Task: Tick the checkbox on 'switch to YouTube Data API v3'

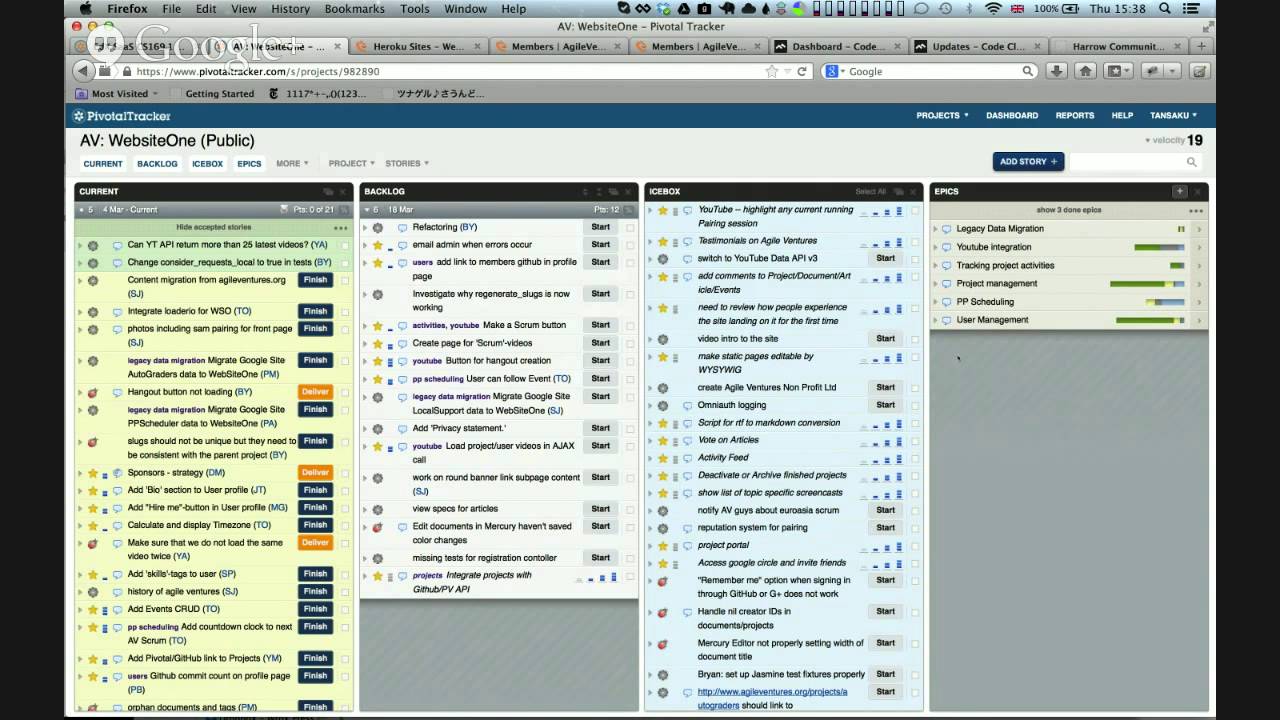Action: (x=915, y=259)
